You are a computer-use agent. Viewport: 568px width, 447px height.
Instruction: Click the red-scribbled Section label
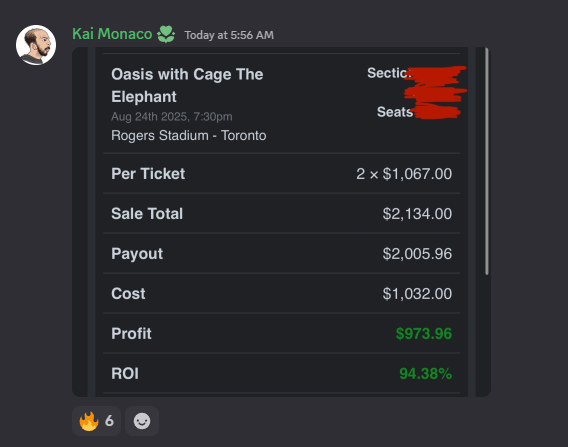pyautogui.click(x=389, y=73)
